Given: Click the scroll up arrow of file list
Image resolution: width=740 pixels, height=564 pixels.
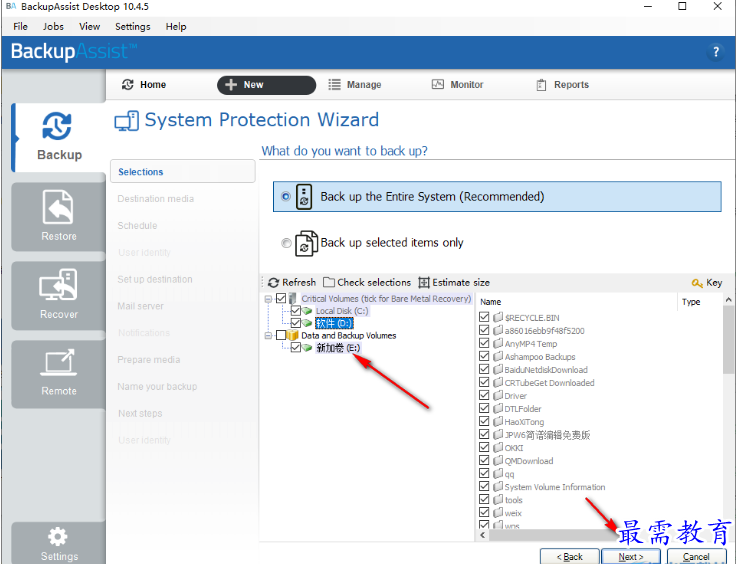Looking at the screenshot, I should click(729, 300).
